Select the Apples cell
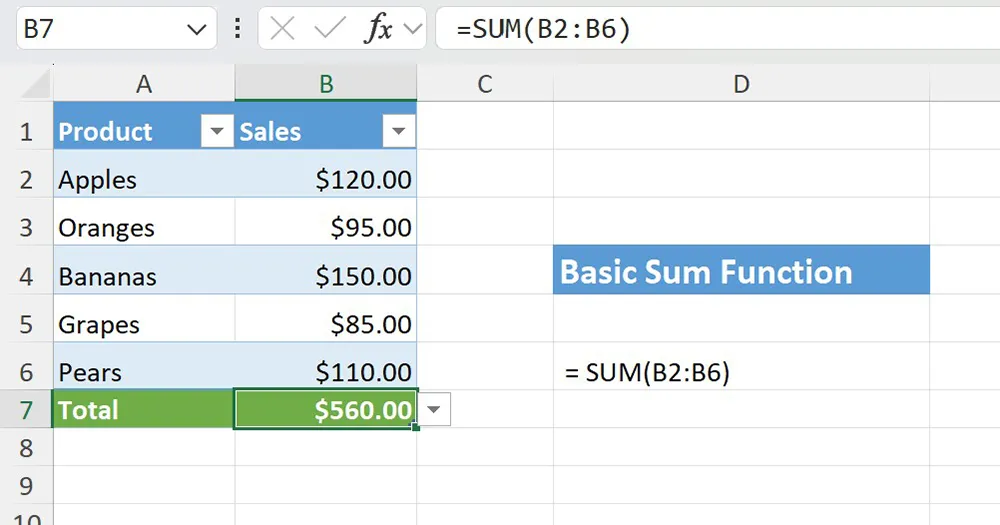This screenshot has width=1000, height=525. point(144,180)
